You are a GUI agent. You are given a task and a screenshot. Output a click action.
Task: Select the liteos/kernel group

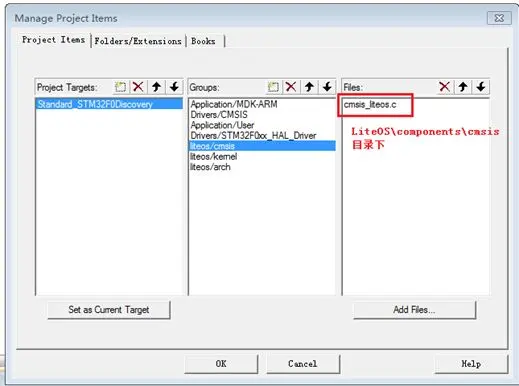[262, 156]
